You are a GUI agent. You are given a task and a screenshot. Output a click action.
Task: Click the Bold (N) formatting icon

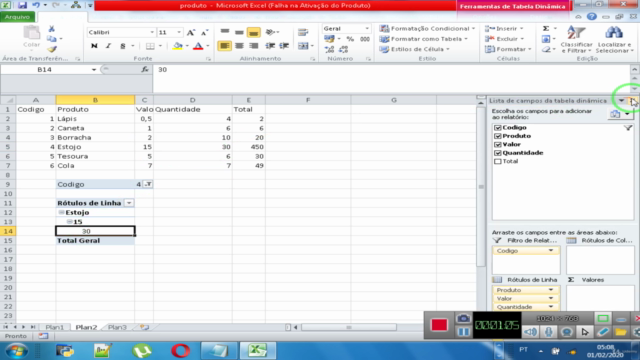click(94, 46)
